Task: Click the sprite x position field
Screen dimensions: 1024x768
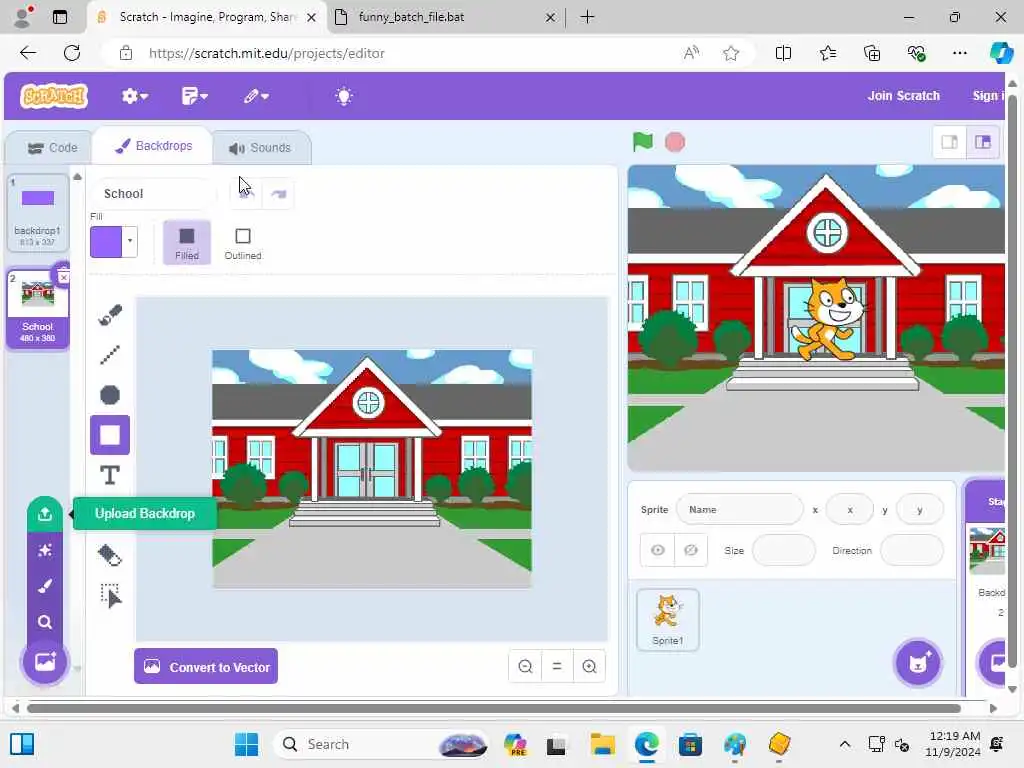Action: (x=850, y=509)
